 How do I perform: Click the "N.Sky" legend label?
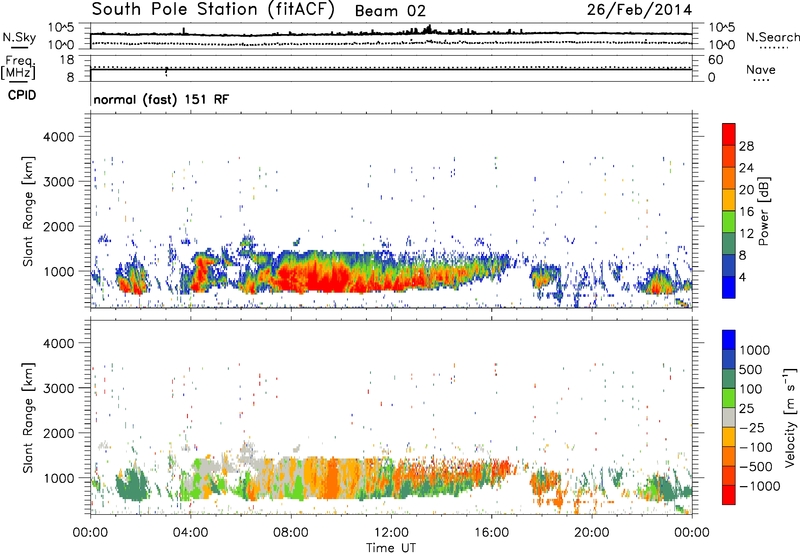point(19,37)
